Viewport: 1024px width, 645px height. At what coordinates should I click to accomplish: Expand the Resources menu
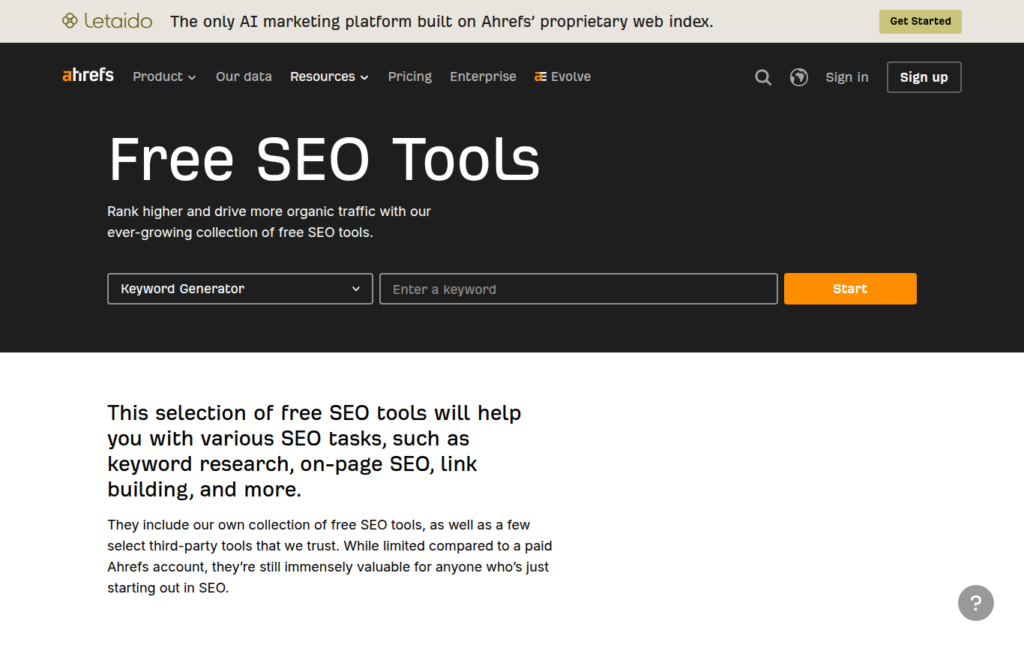[x=329, y=76]
